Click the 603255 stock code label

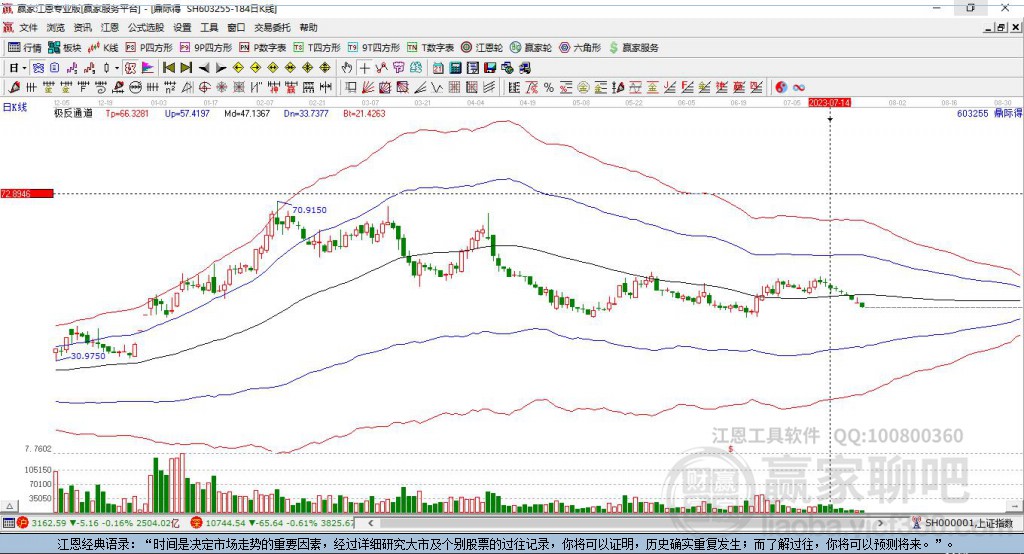(x=972, y=113)
